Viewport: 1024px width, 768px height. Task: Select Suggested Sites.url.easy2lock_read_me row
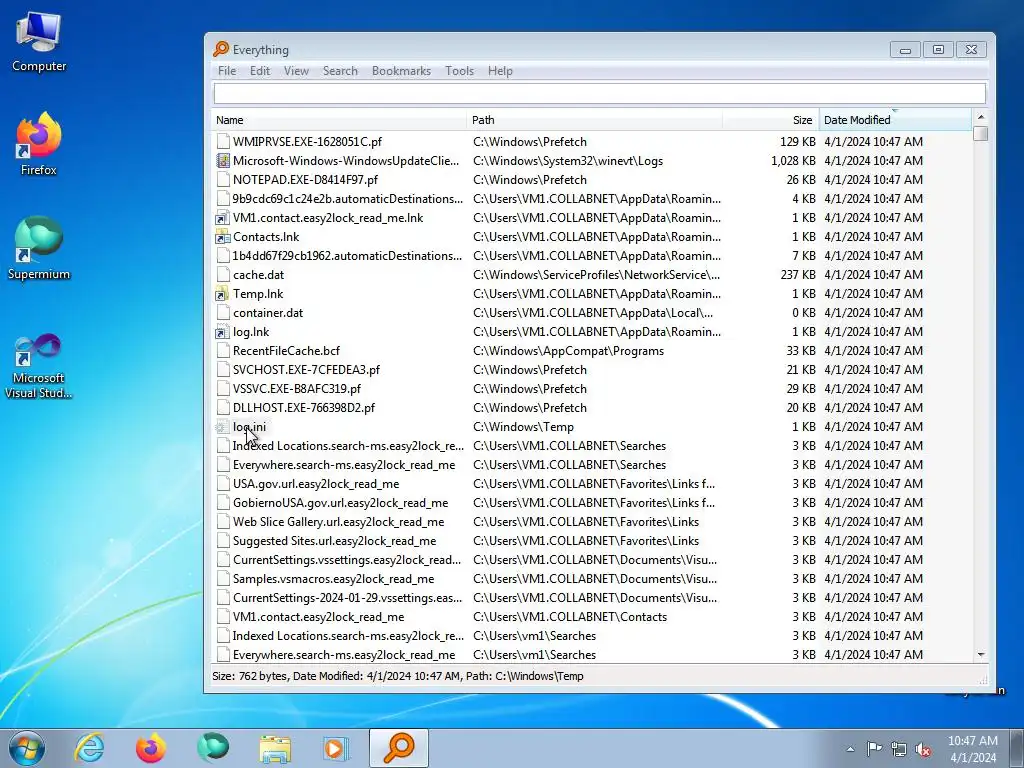point(334,541)
